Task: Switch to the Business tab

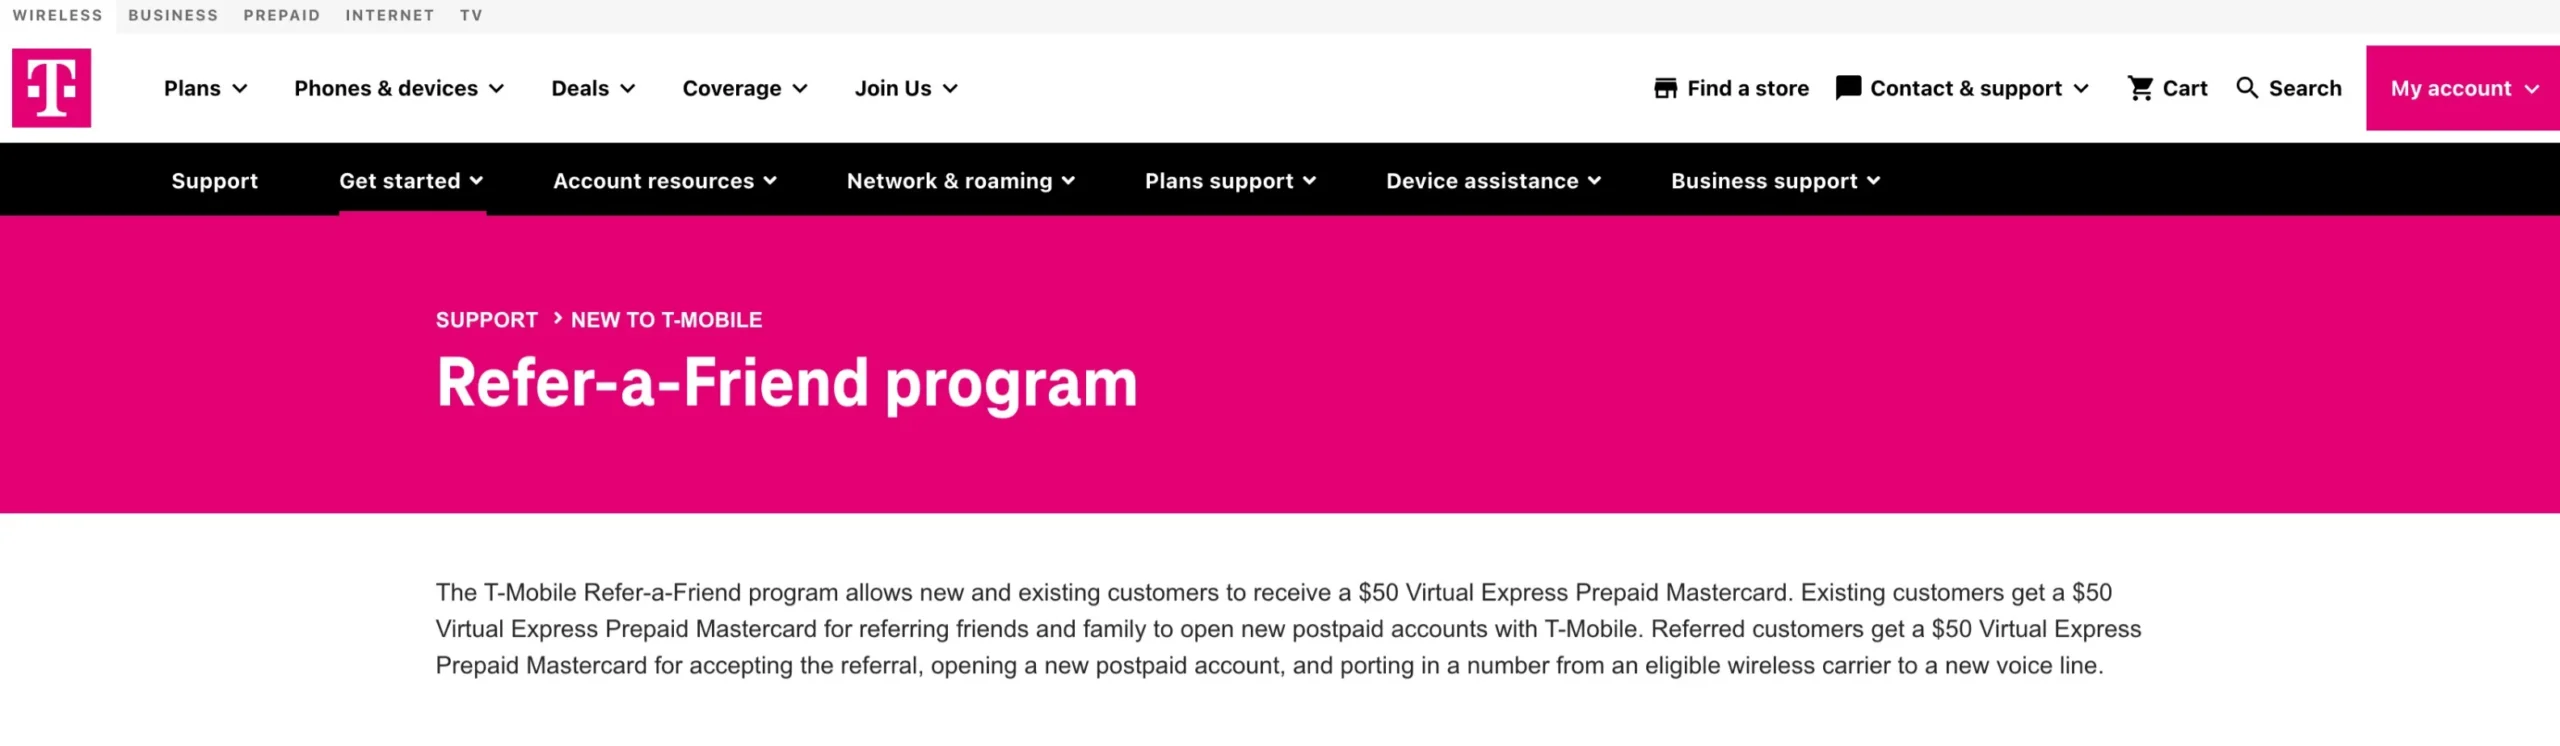Action: click(x=173, y=15)
